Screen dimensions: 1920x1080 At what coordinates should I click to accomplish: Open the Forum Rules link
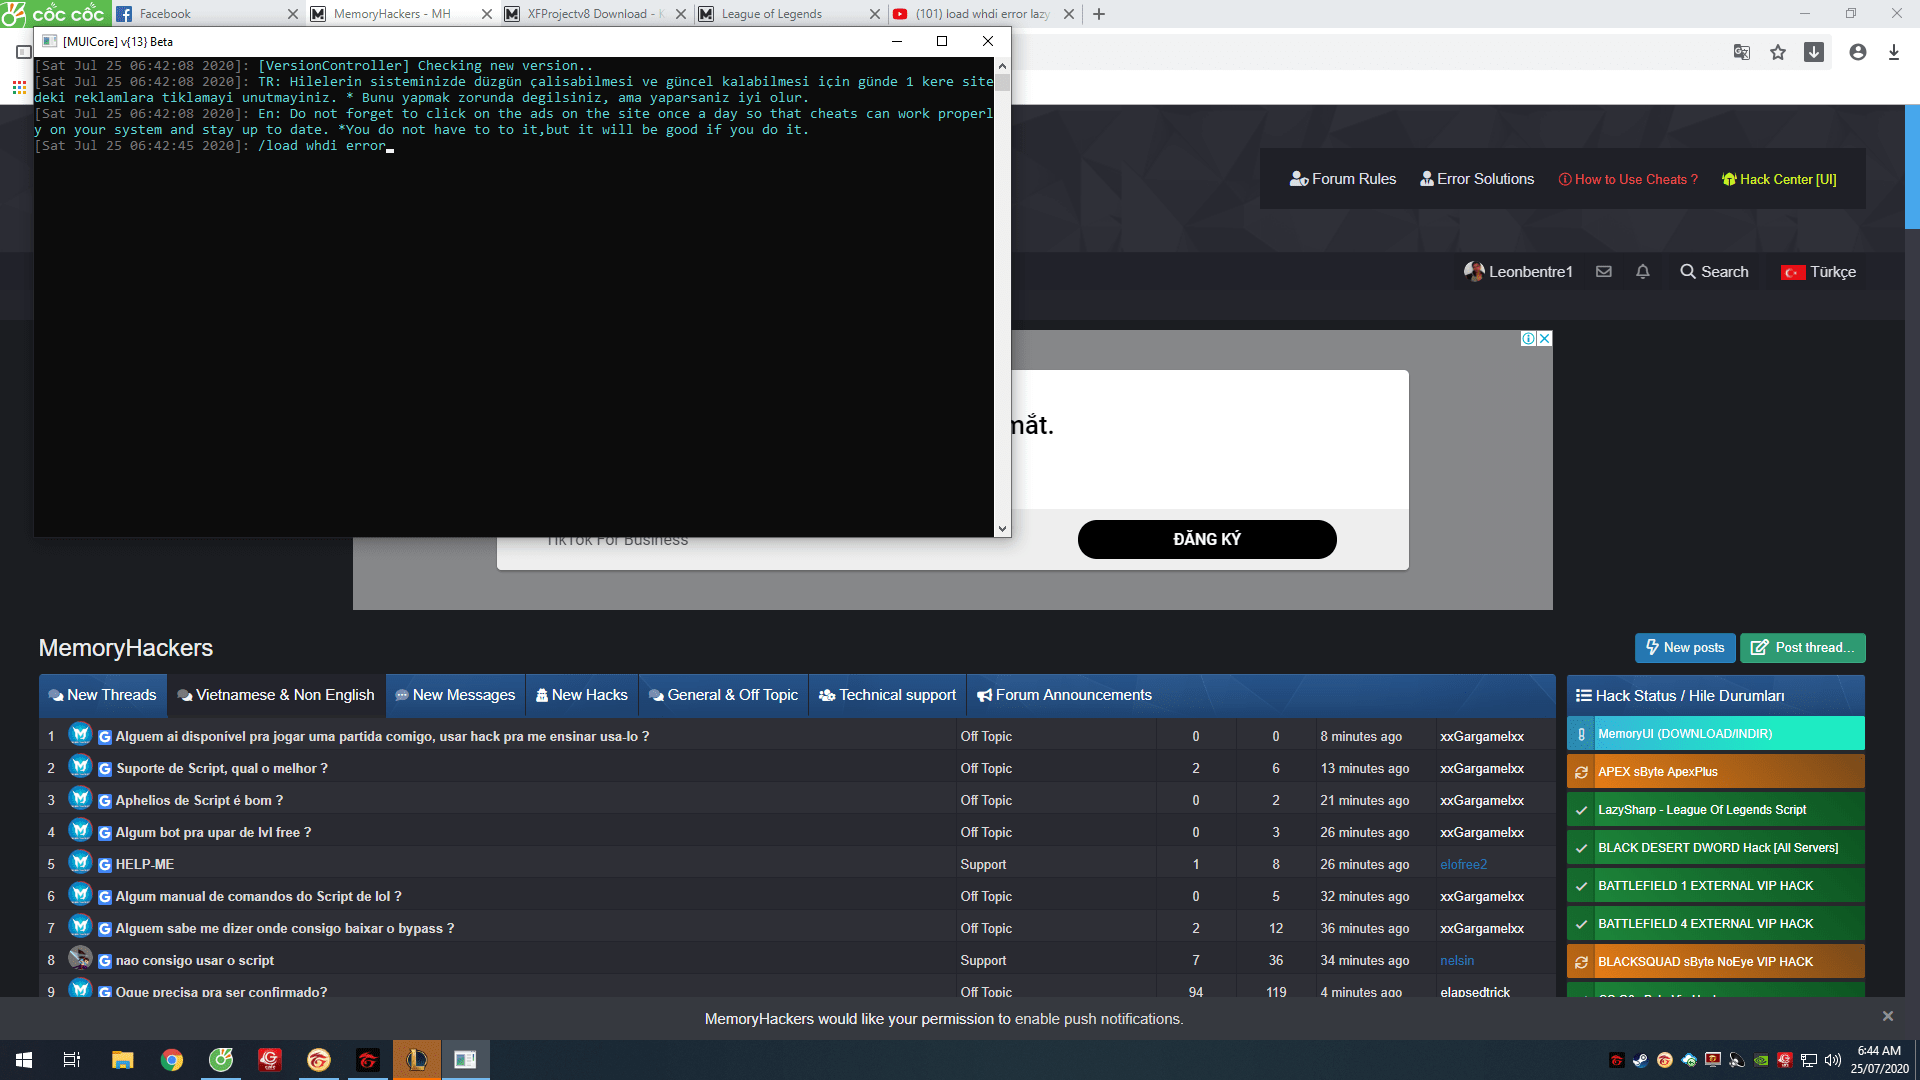tap(1343, 179)
